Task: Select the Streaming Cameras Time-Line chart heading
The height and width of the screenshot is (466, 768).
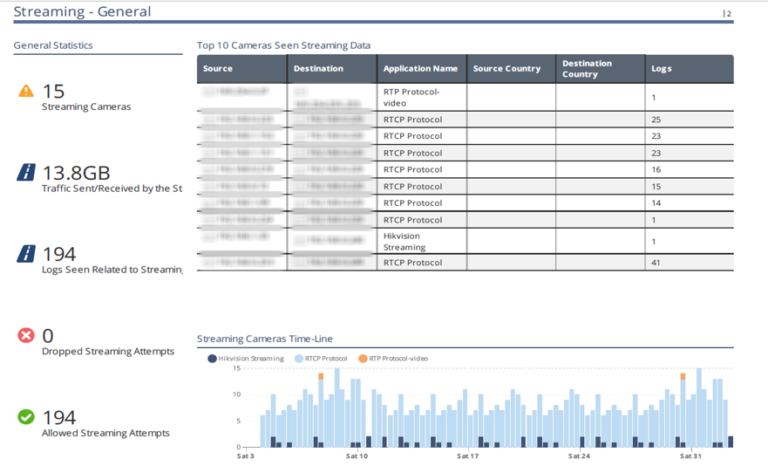Action: click(x=264, y=339)
